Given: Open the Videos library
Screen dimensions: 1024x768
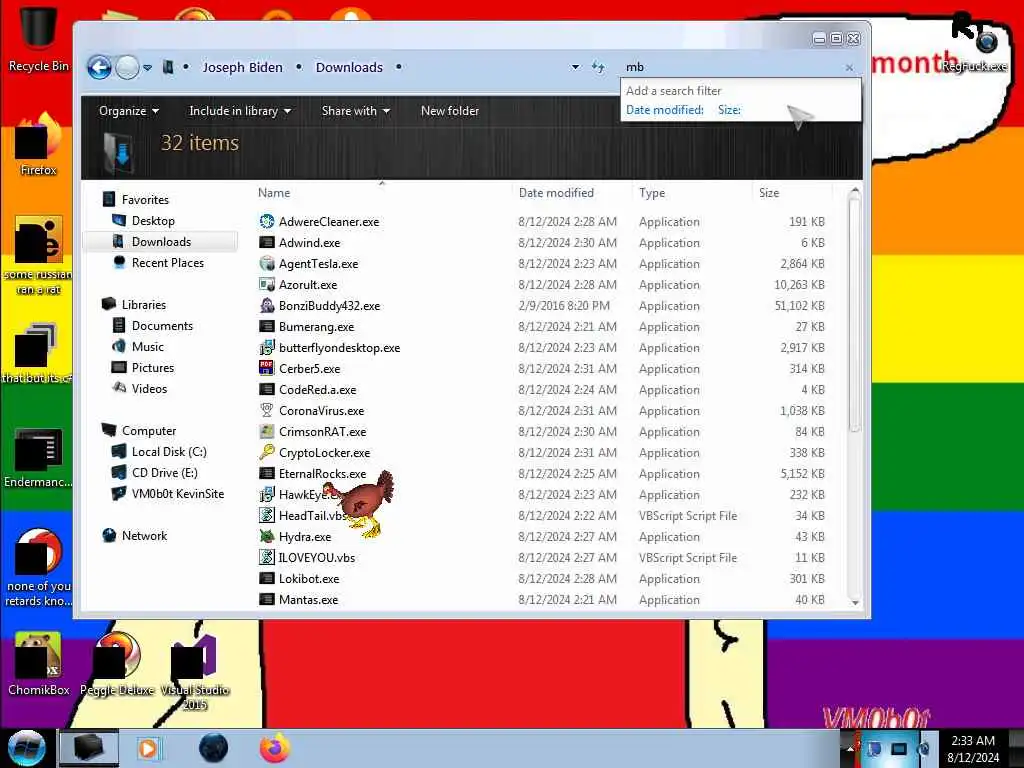Looking at the screenshot, I should [149, 389].
